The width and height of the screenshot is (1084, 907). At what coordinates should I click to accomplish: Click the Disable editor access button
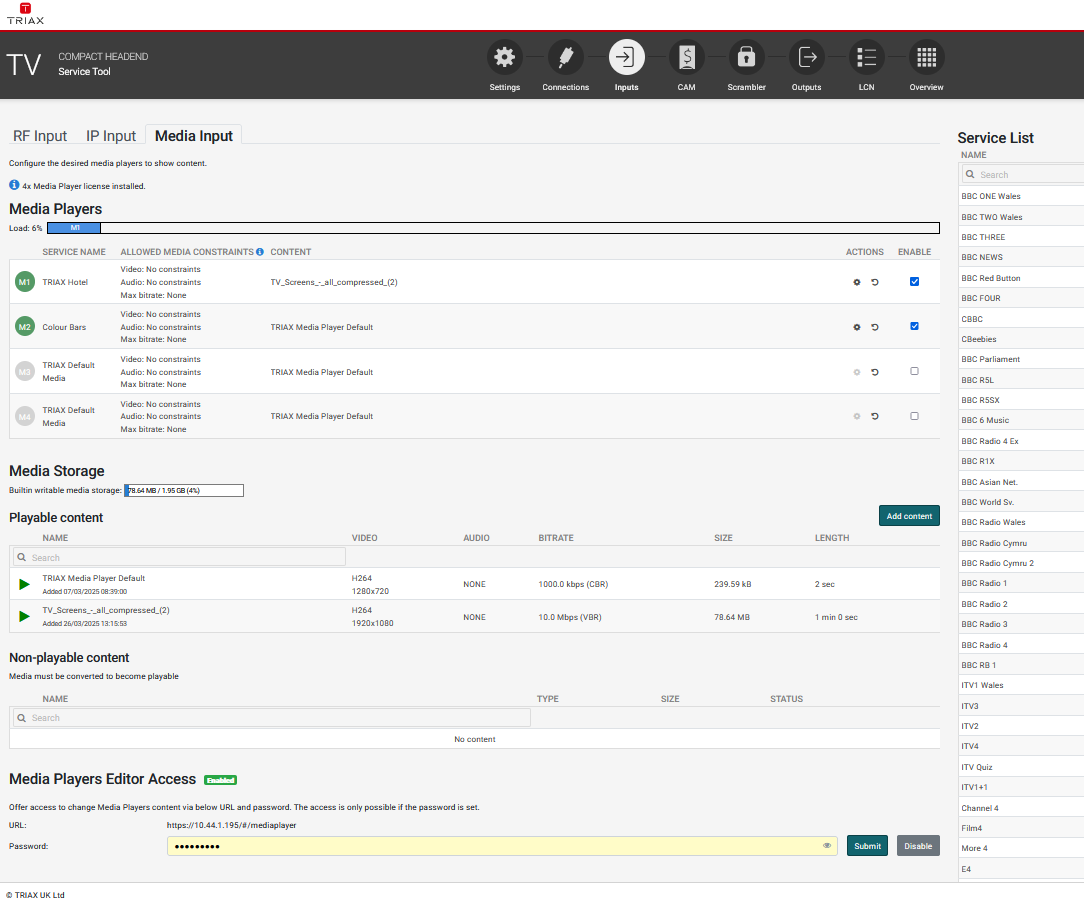(x=918, y=846)
